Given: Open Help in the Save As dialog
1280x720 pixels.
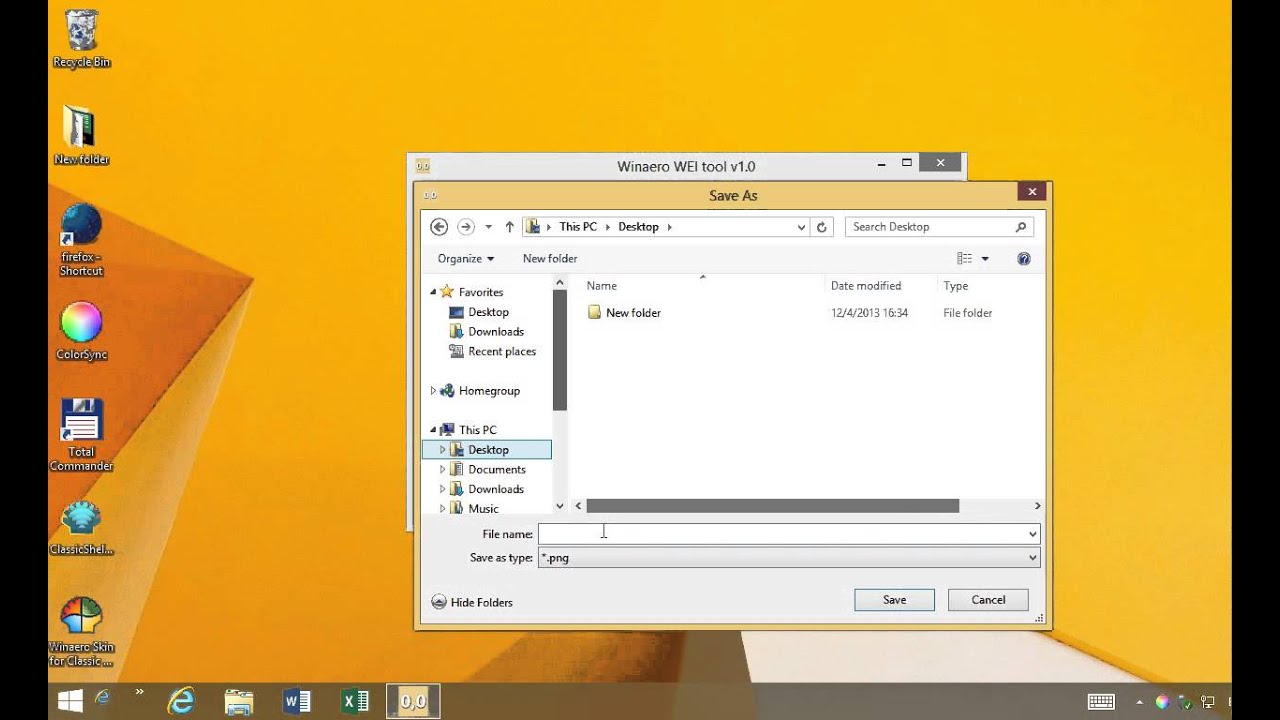Looking at the screenshot, I should coord(1024,258).
